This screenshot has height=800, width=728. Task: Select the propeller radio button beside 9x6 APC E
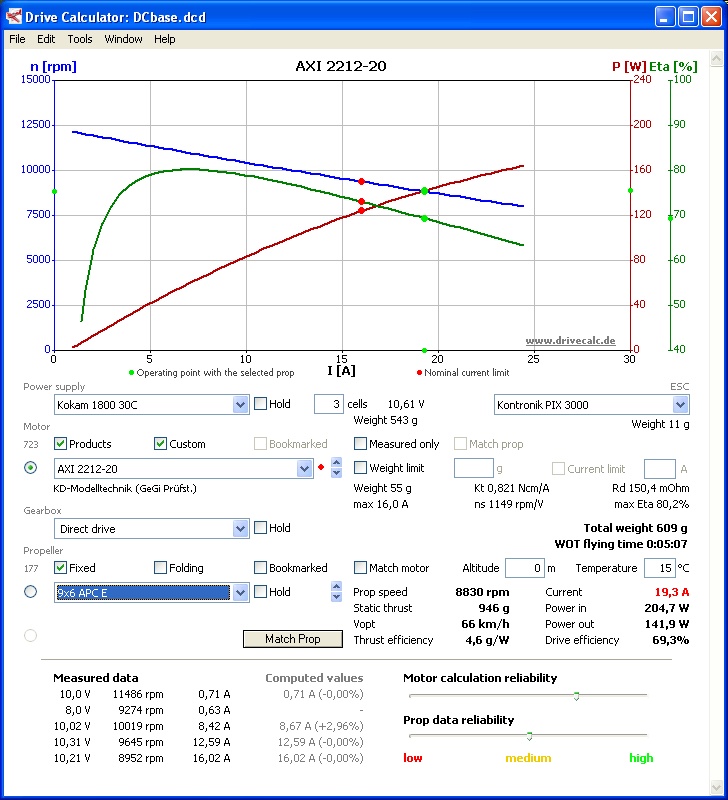point(30,592)
